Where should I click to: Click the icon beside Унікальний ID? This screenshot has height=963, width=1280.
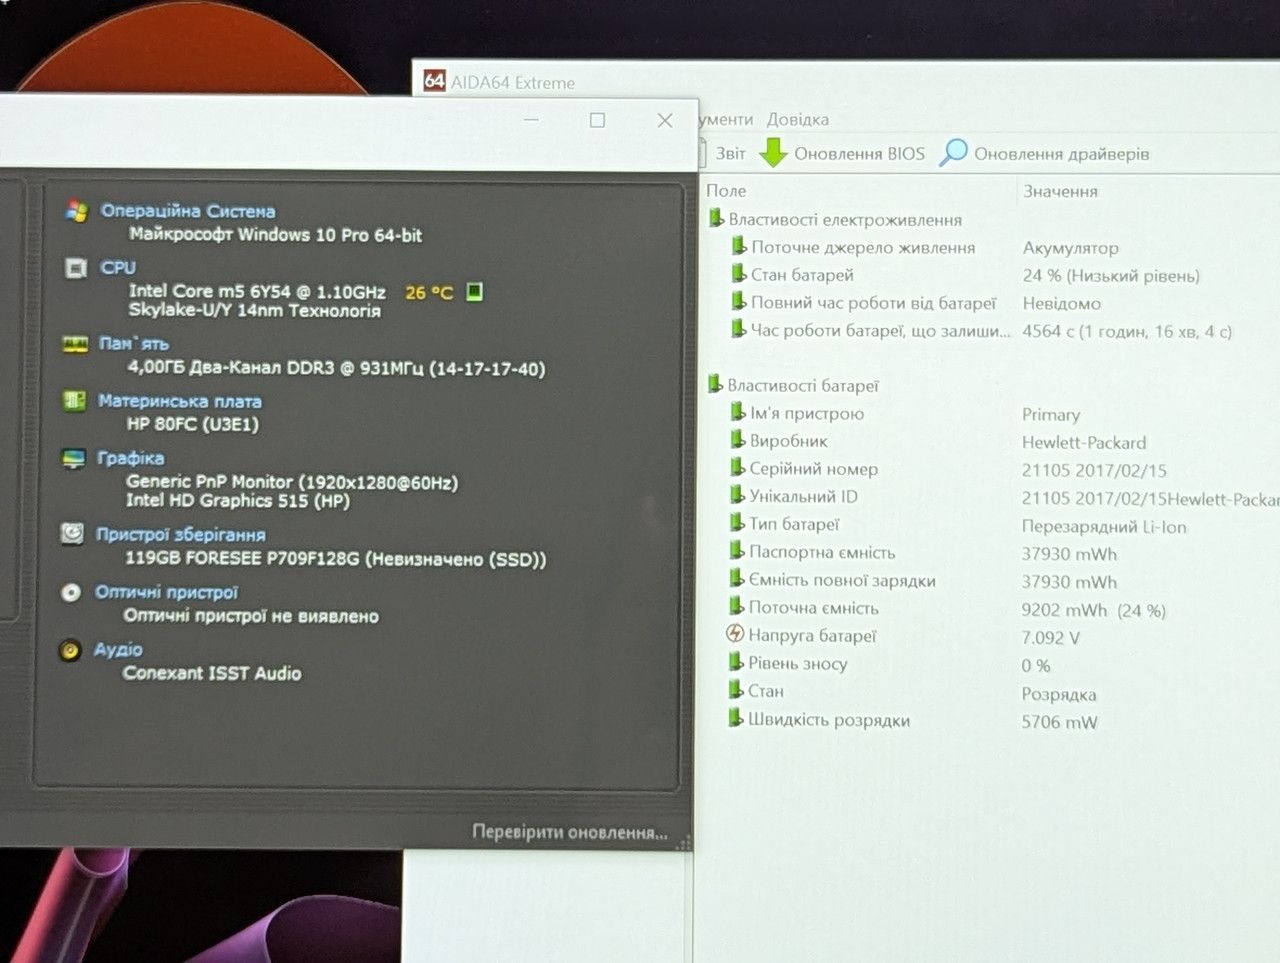[x=738, y=495]
